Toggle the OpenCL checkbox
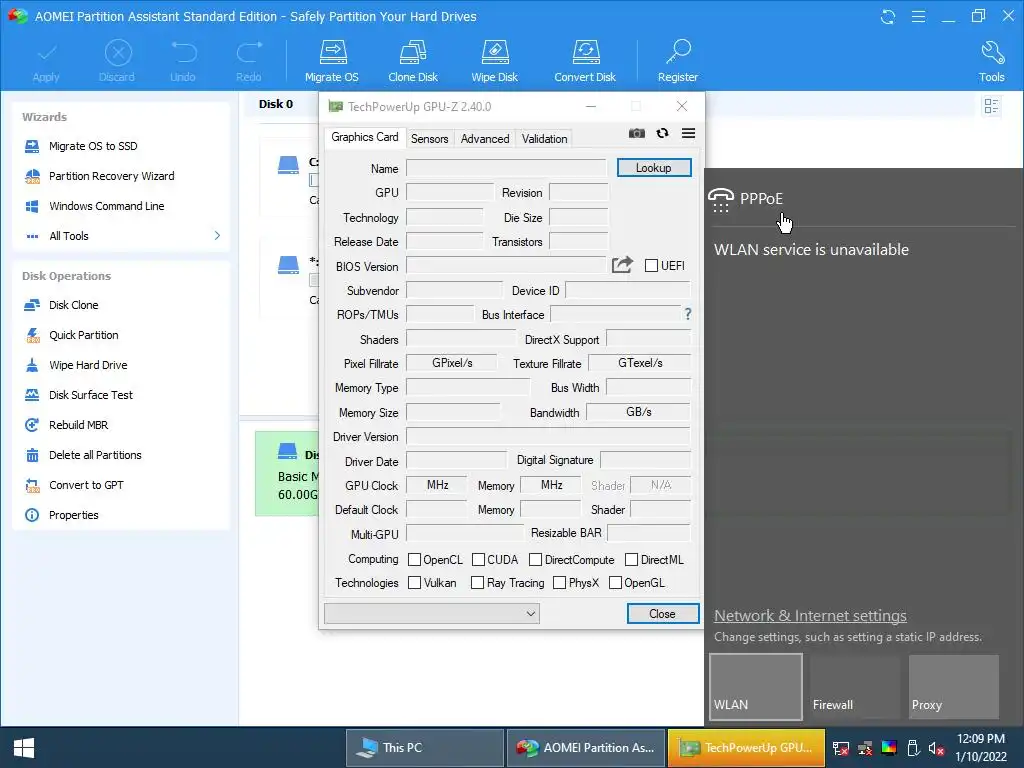The image size is (1024, 768). click(x=414, y=560)
